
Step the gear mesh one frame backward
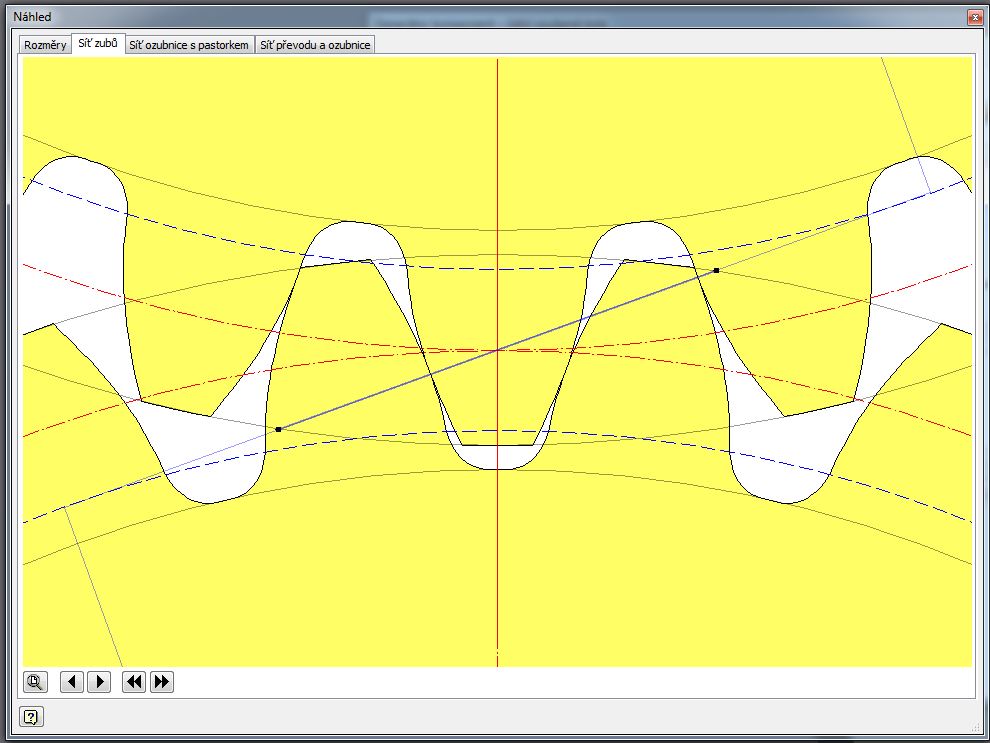click(x=71, y=682)
